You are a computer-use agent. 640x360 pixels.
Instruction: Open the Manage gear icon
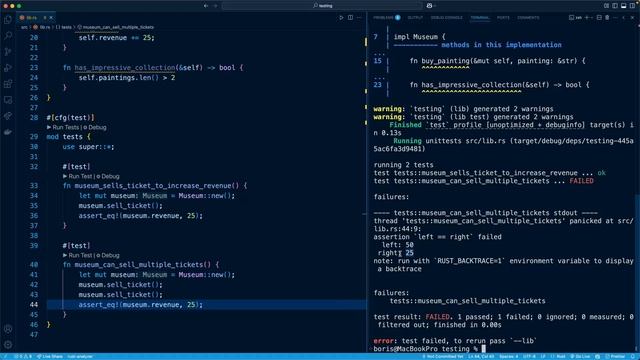coord(8,345)
